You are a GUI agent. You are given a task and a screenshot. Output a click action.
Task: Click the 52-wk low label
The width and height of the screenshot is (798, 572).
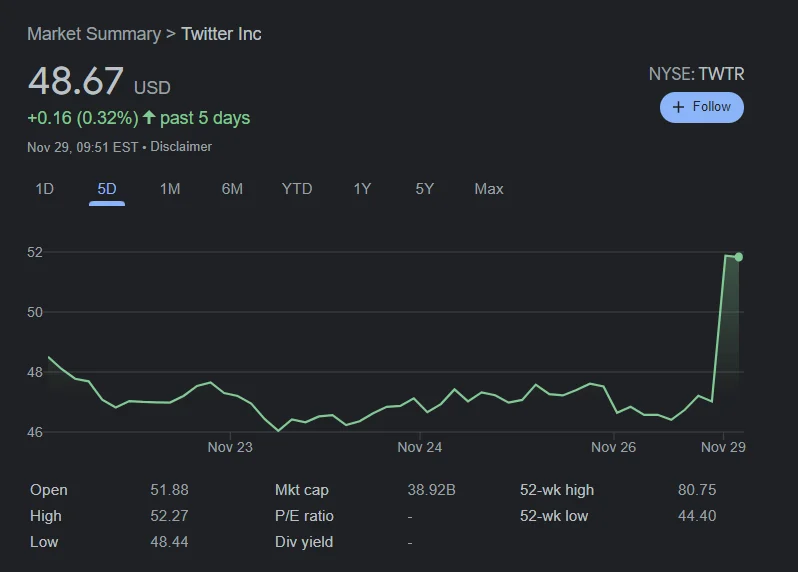554,516
